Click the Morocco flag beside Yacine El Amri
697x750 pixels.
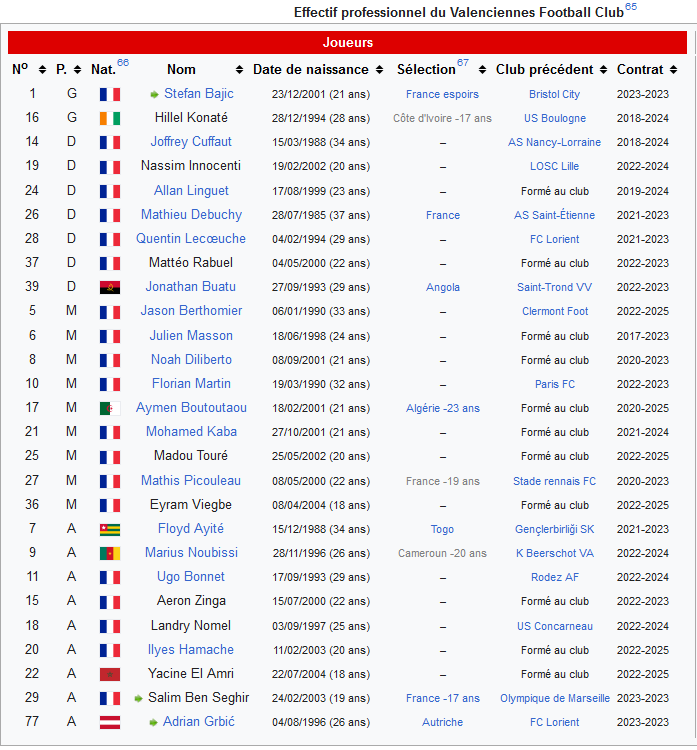[109, 674]
